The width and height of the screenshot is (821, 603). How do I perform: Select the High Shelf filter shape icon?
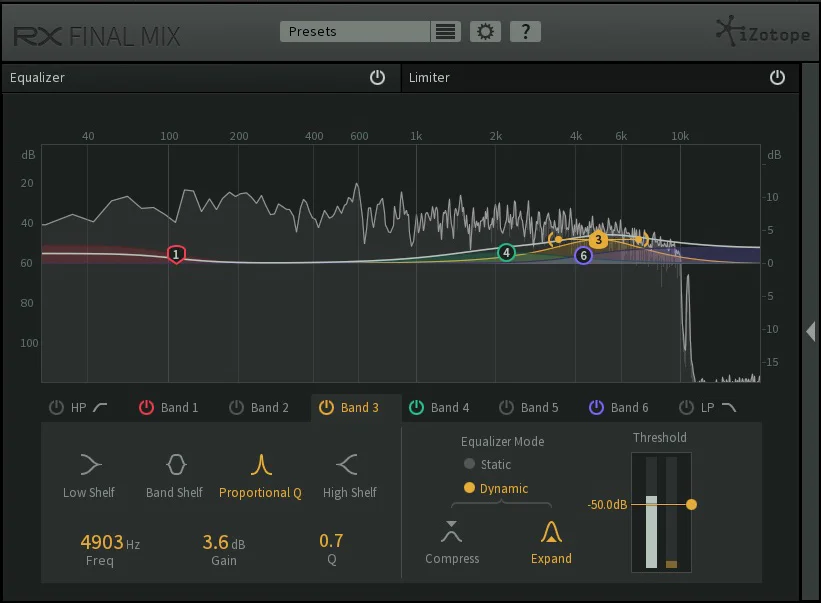(347, 464)
